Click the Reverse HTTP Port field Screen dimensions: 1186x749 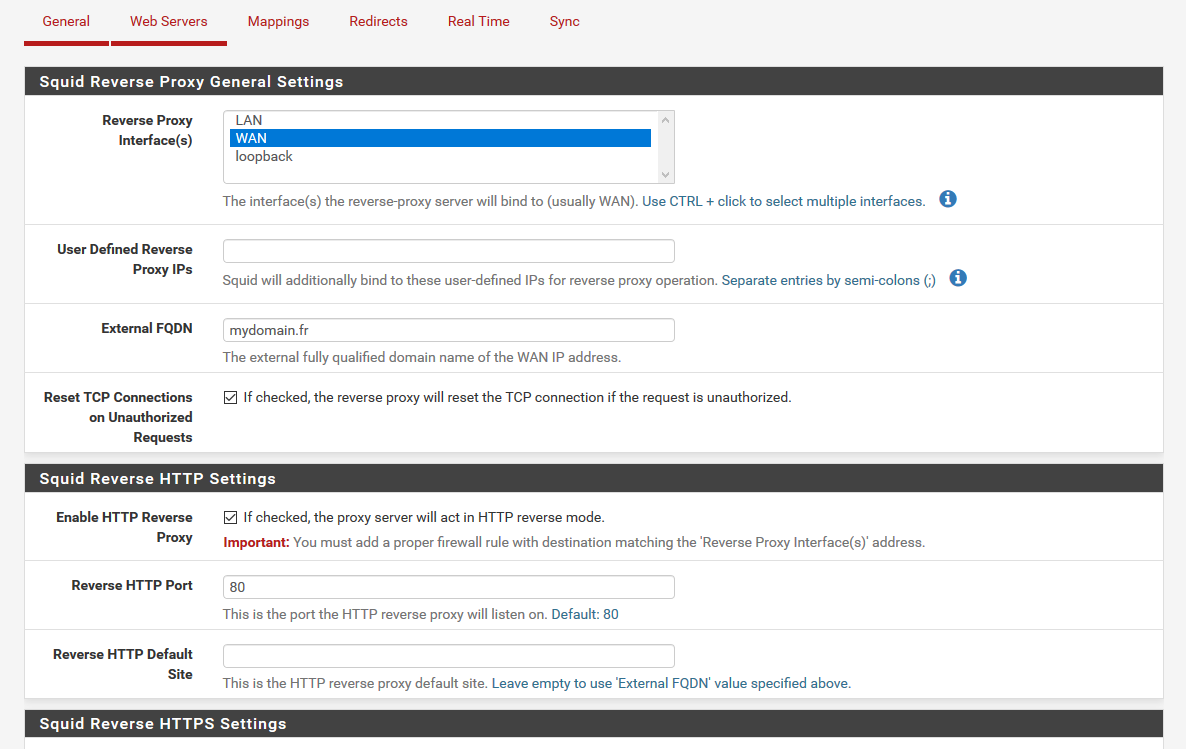click(x=448, y=587)
